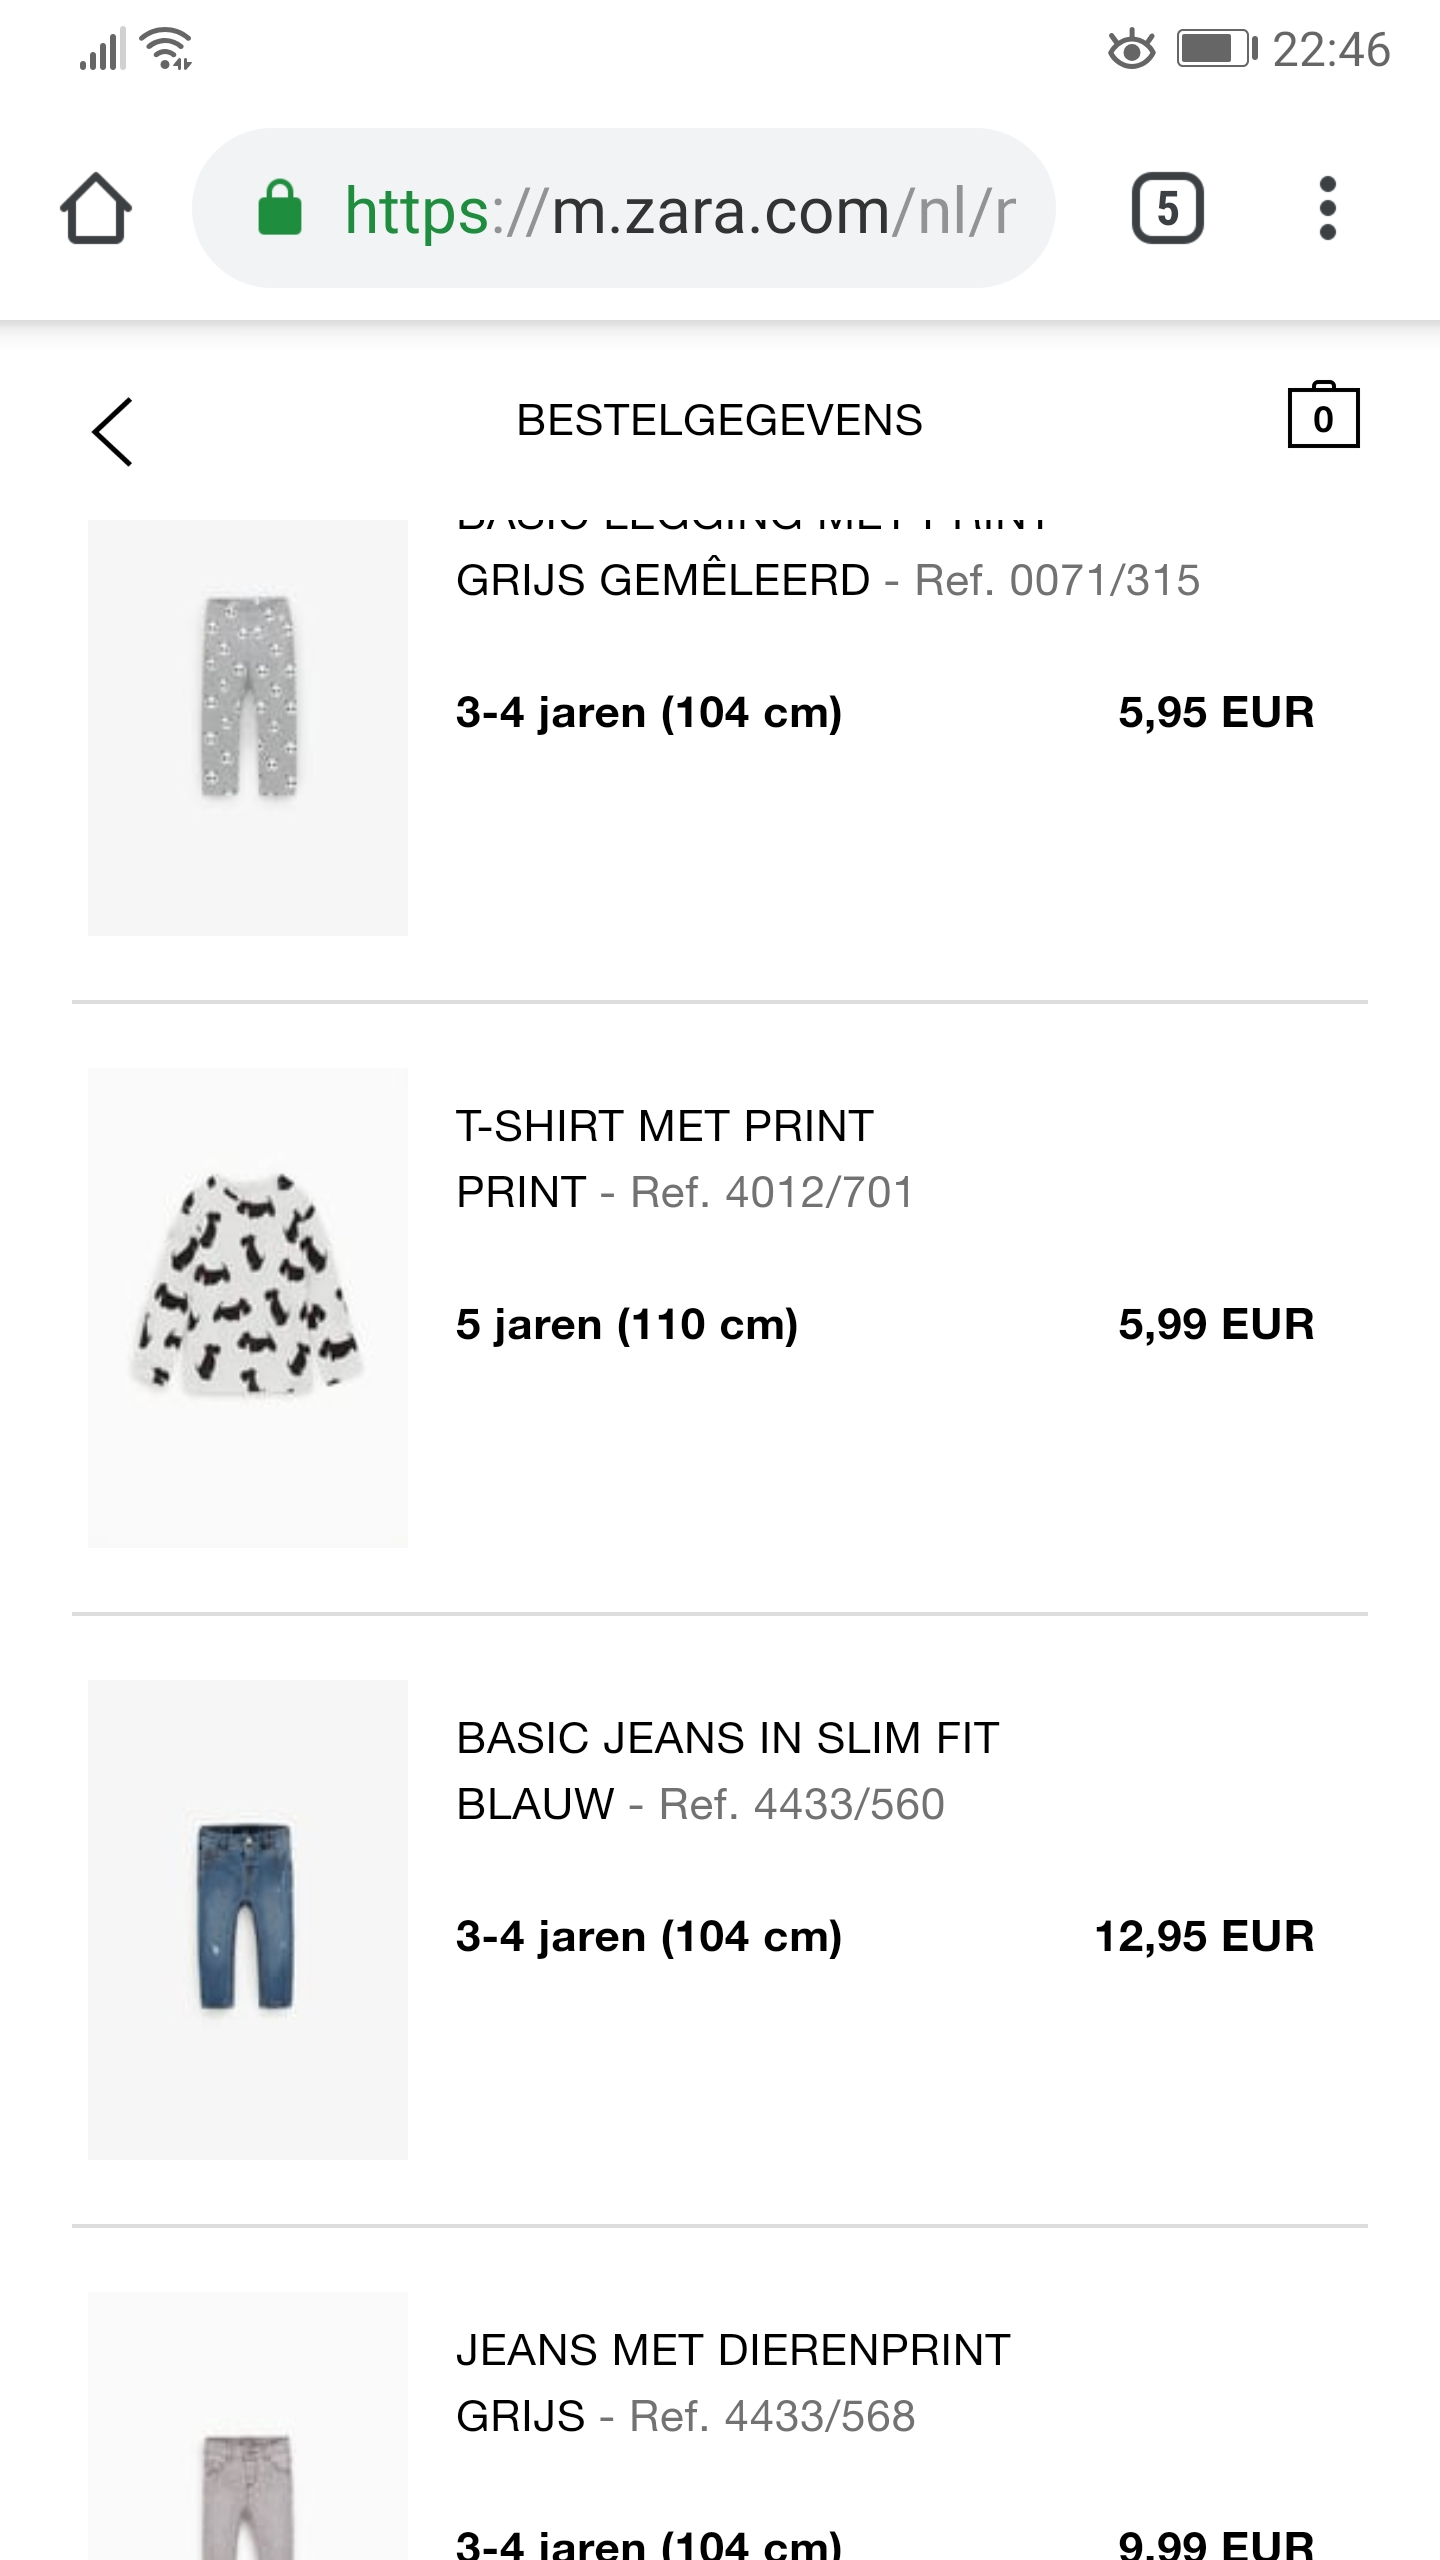
Task: Tap the 12,95 EUR jeans price
Action: [x=1204, y=1936]
